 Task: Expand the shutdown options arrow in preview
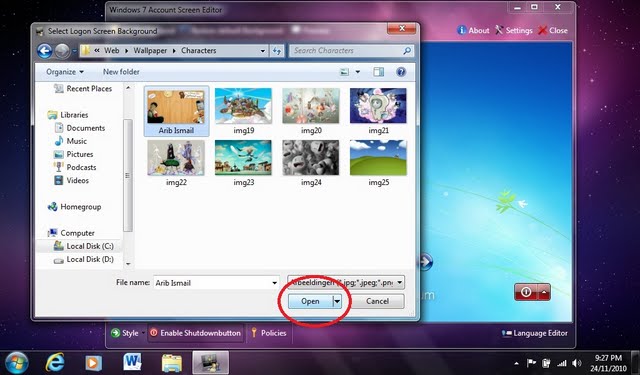(544, 292)
